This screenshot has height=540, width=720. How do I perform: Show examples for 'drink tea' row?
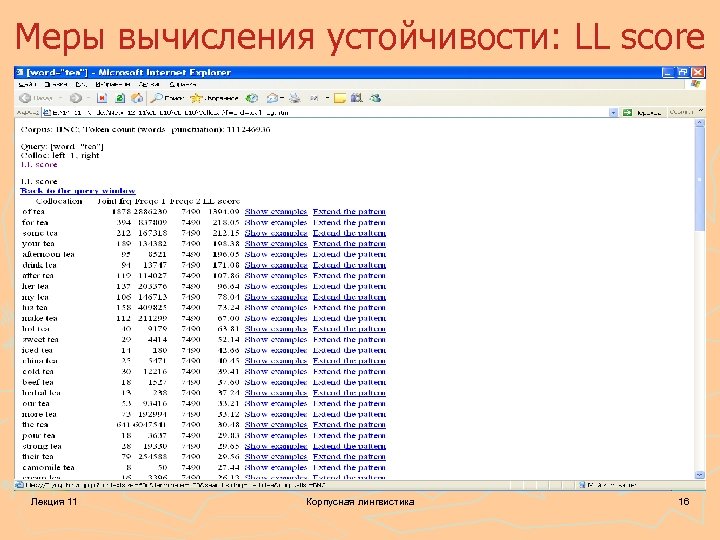(x=276, y=265)
